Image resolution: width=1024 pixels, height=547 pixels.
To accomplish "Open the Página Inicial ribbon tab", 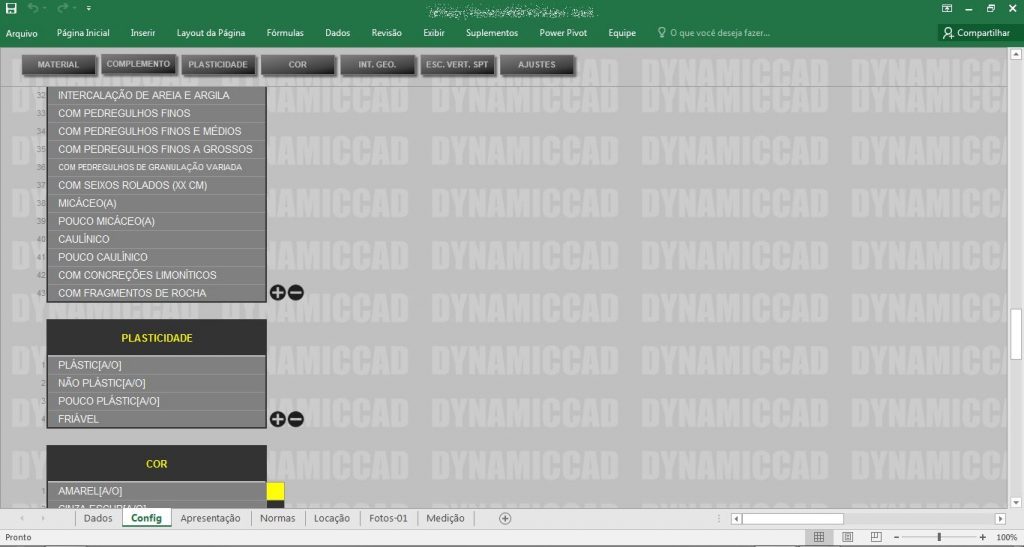I will coord(83,33).
